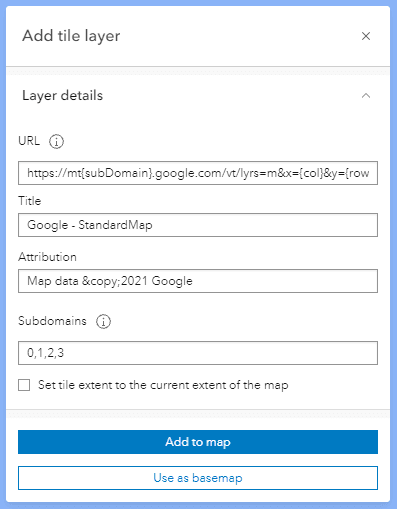The image size is (397, 509).
Task: Click the Add tile layer heading
Action: pyautogui.click(x=71, y=36)
